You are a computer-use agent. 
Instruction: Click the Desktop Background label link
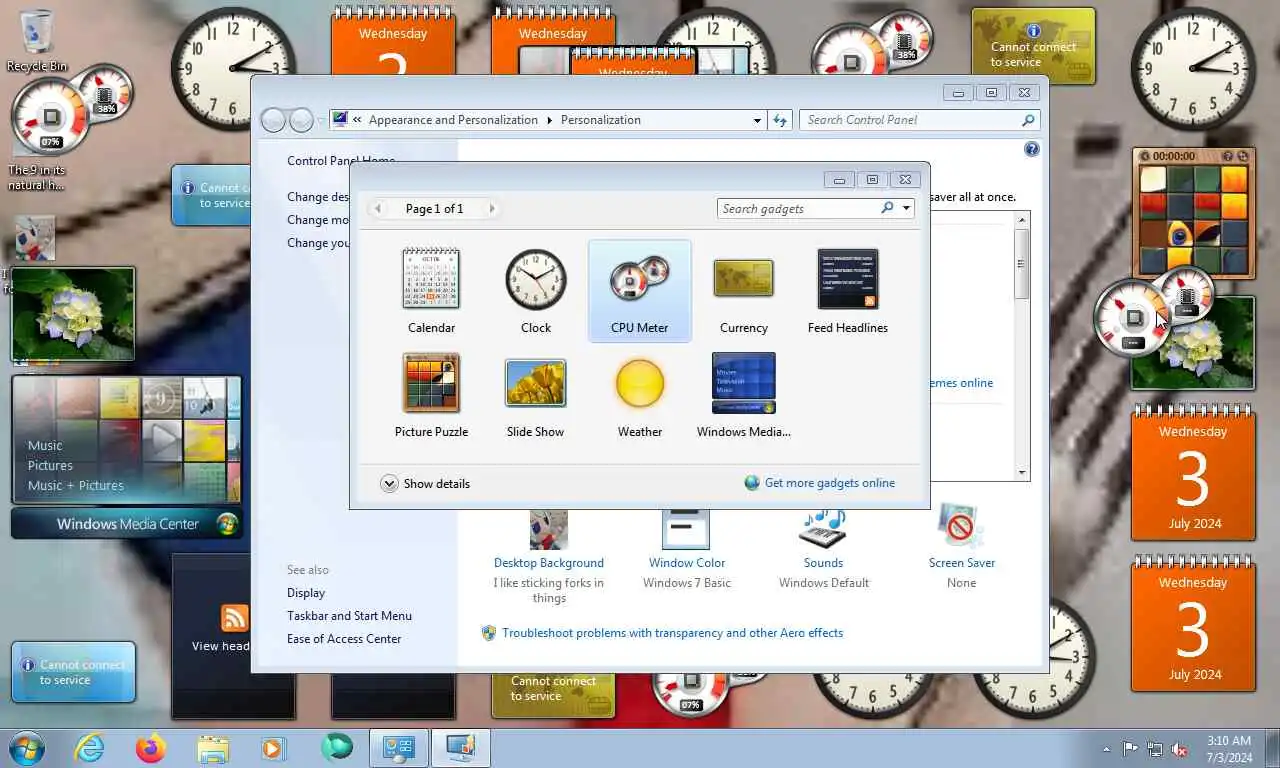point(548,563)
